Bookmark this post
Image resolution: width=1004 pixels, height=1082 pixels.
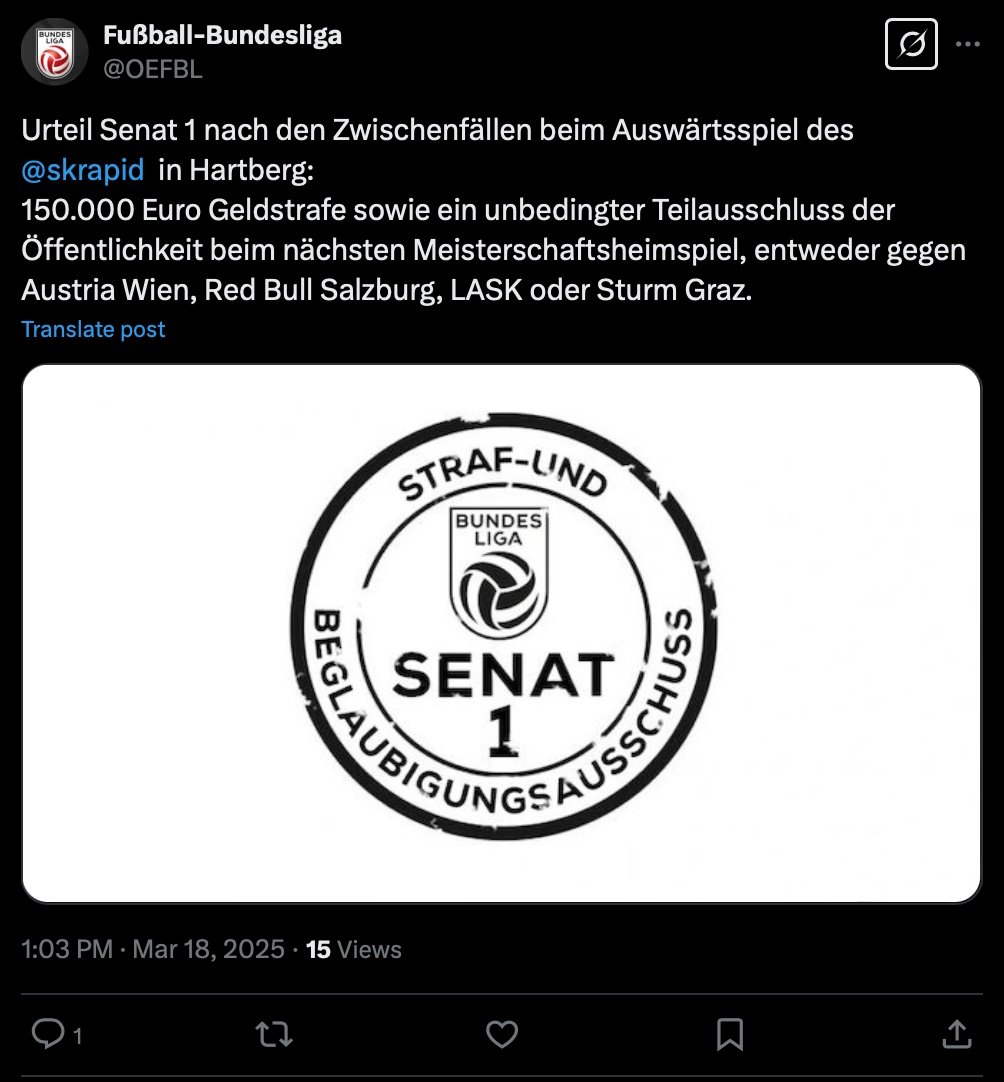click(x=729, y=1034)
